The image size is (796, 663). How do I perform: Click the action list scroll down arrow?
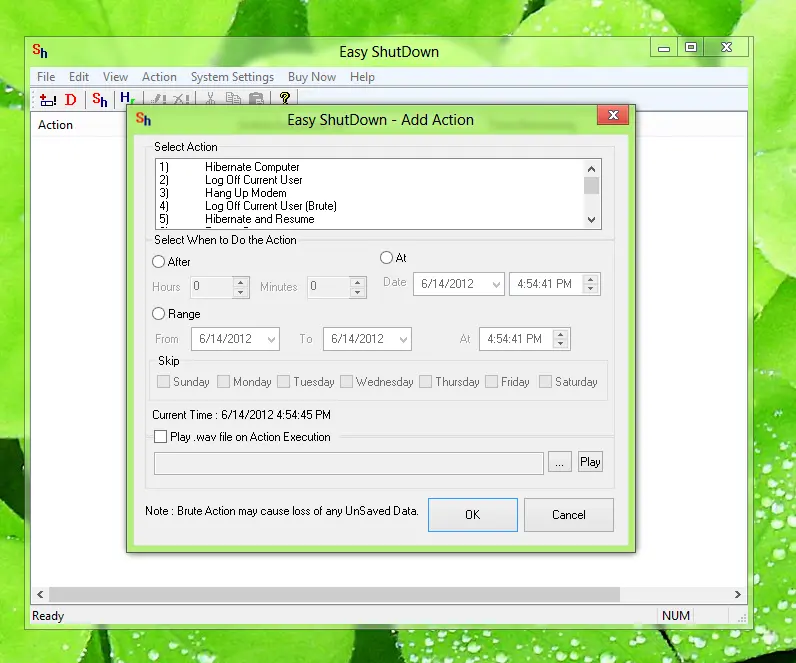pos(591,220)
